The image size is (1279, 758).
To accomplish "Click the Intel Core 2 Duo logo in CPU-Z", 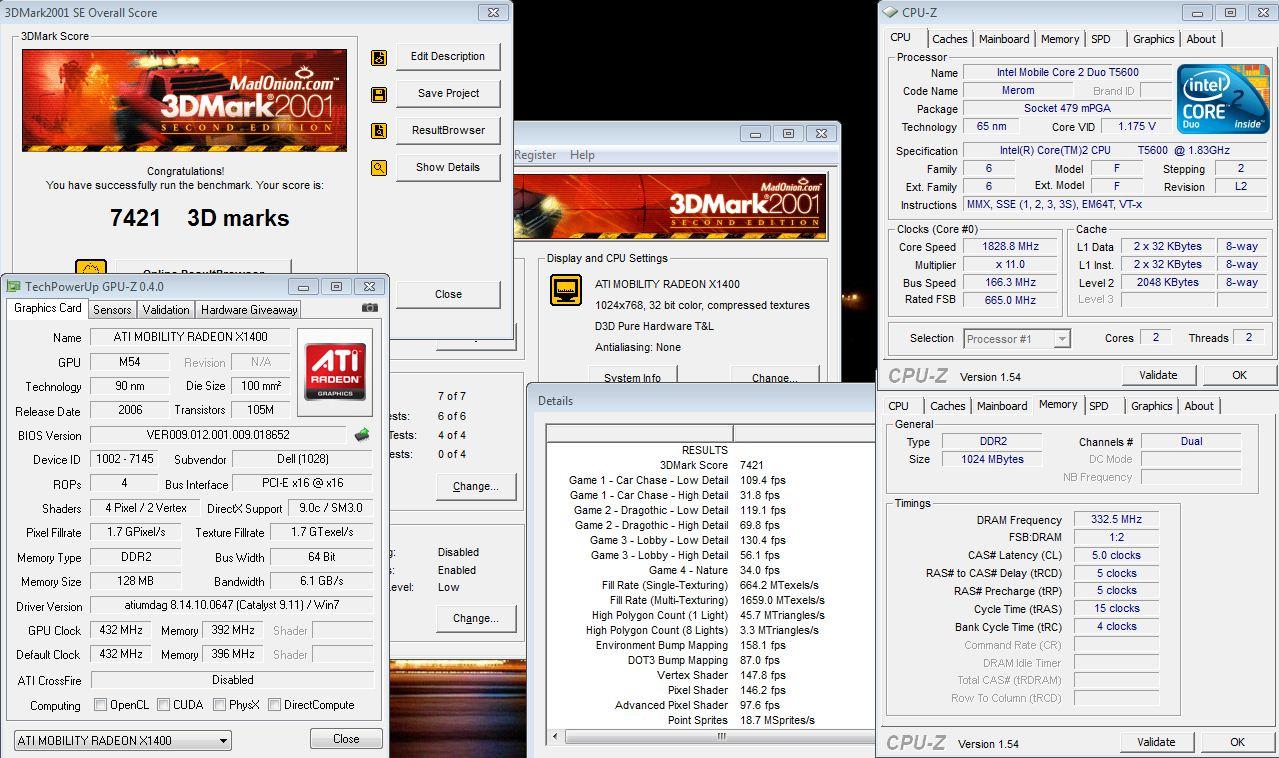I will 1223,100.
